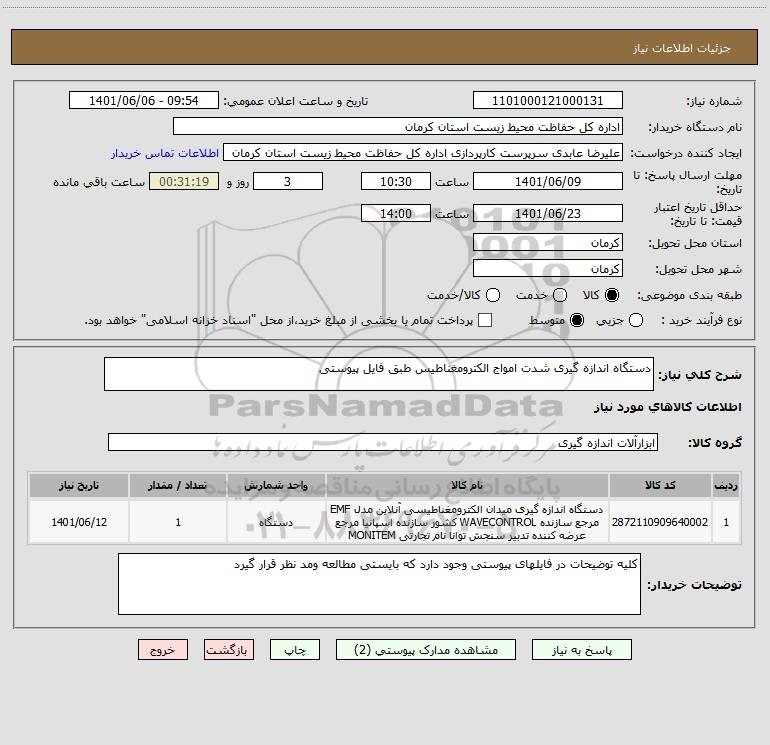Click the request creator field علیرضا عابدی
The height and width of the screenshot is (745, 770).
coord(423,153)
